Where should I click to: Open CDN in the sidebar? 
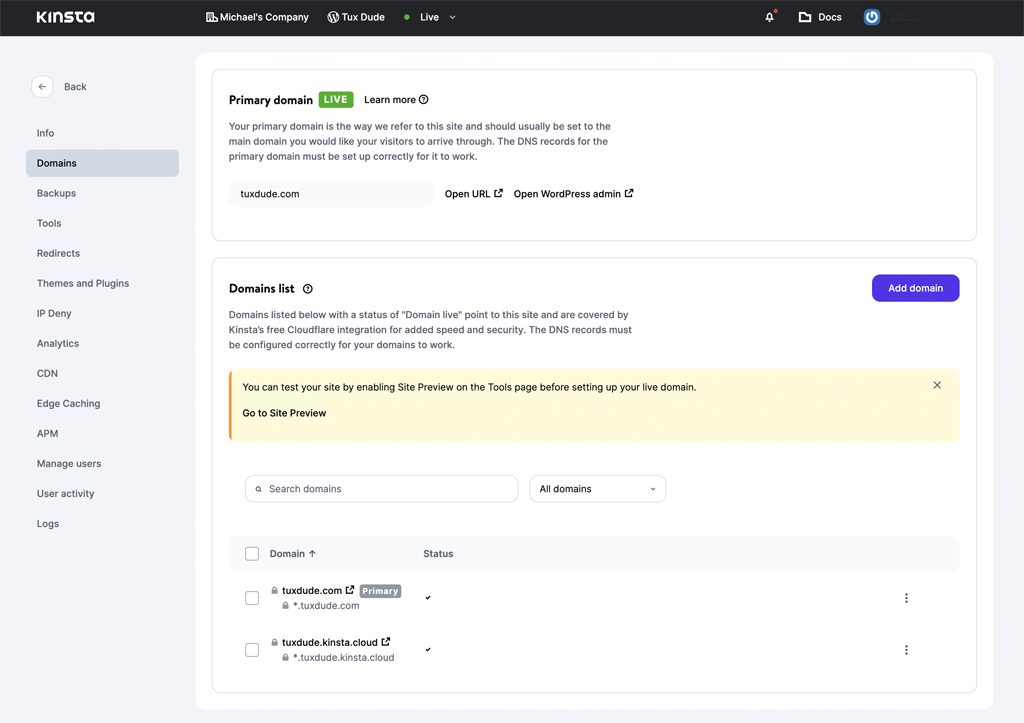(47, 374)
